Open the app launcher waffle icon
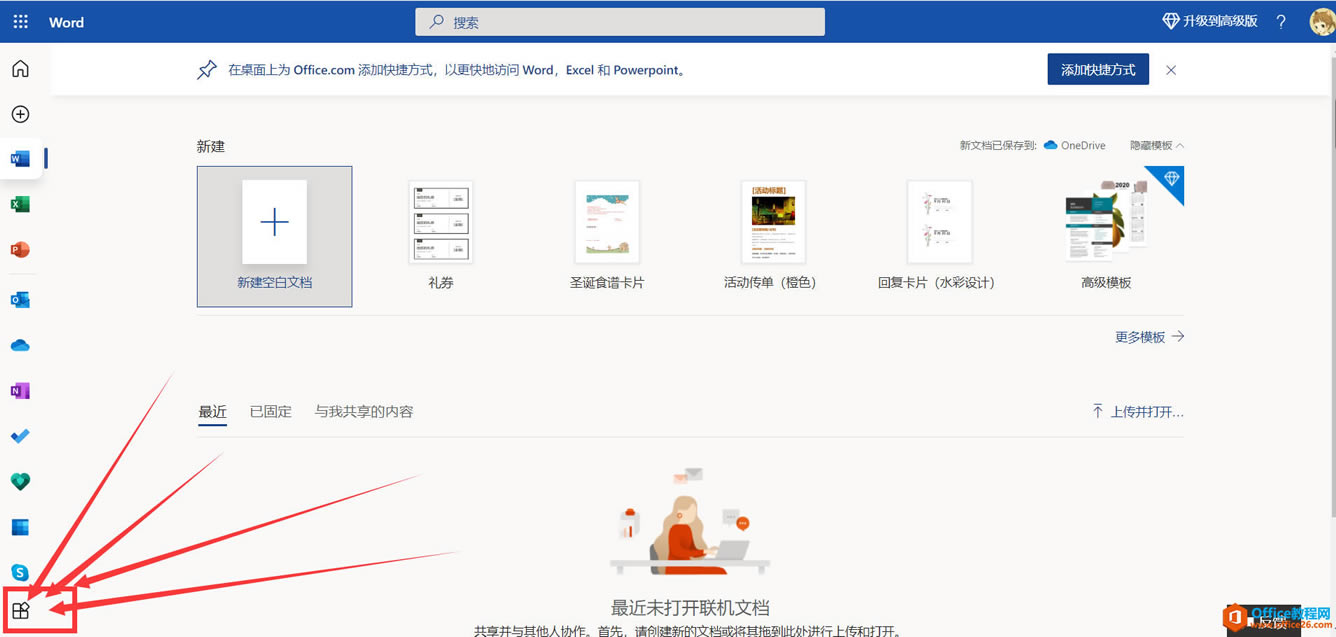The width and height of the screenshot is (1336, 637). pos(21,22)
